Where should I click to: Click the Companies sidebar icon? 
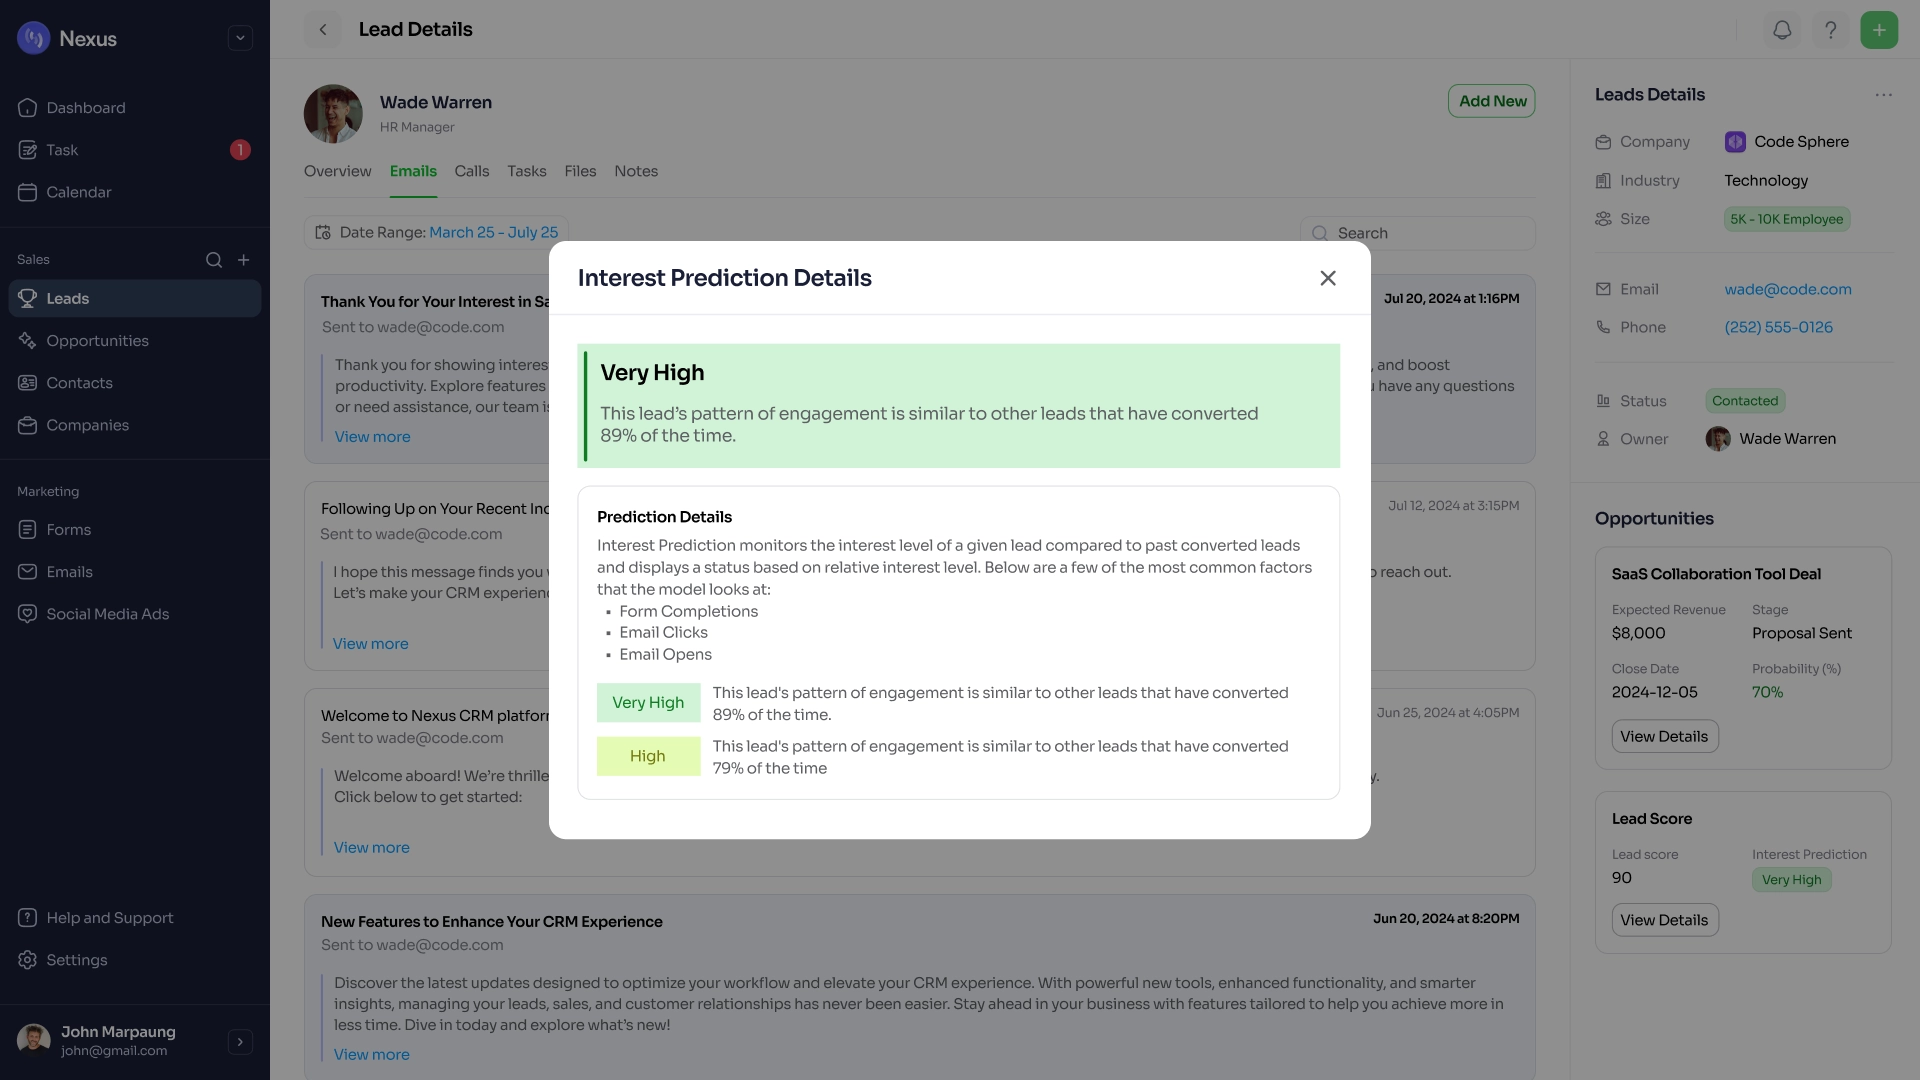click(x=27, y=425)
